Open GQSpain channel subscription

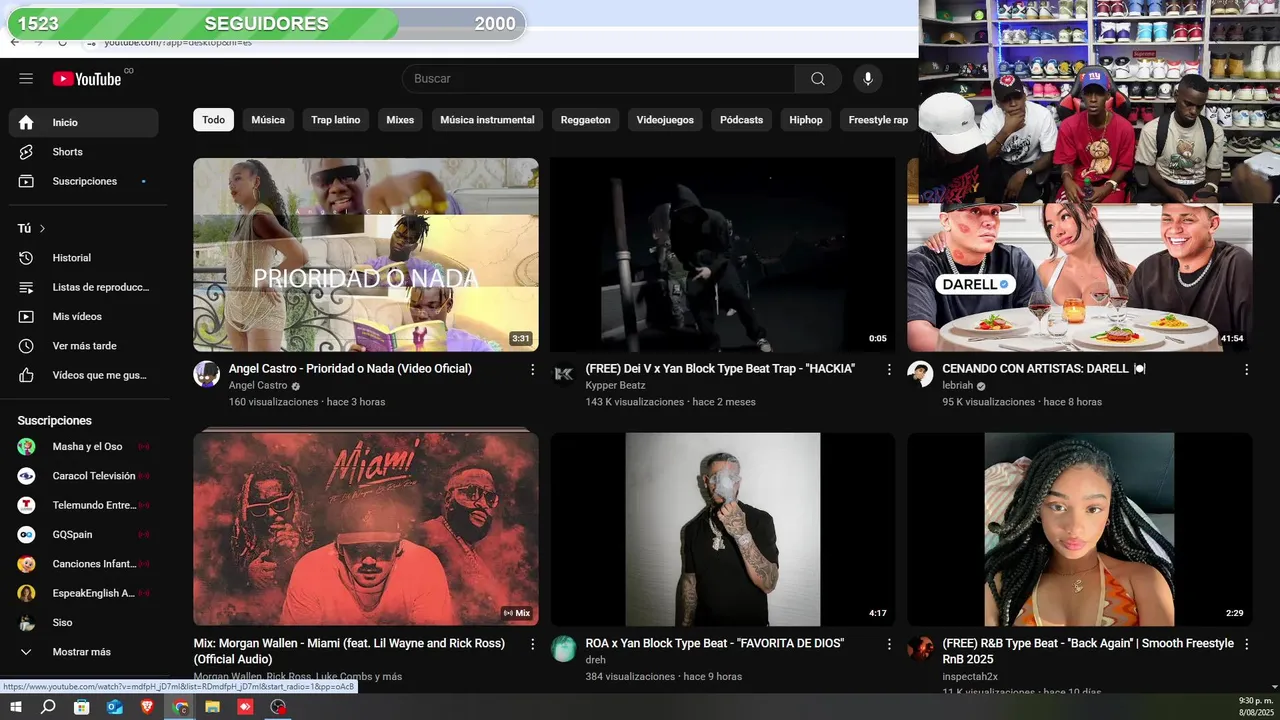point(84,535)
